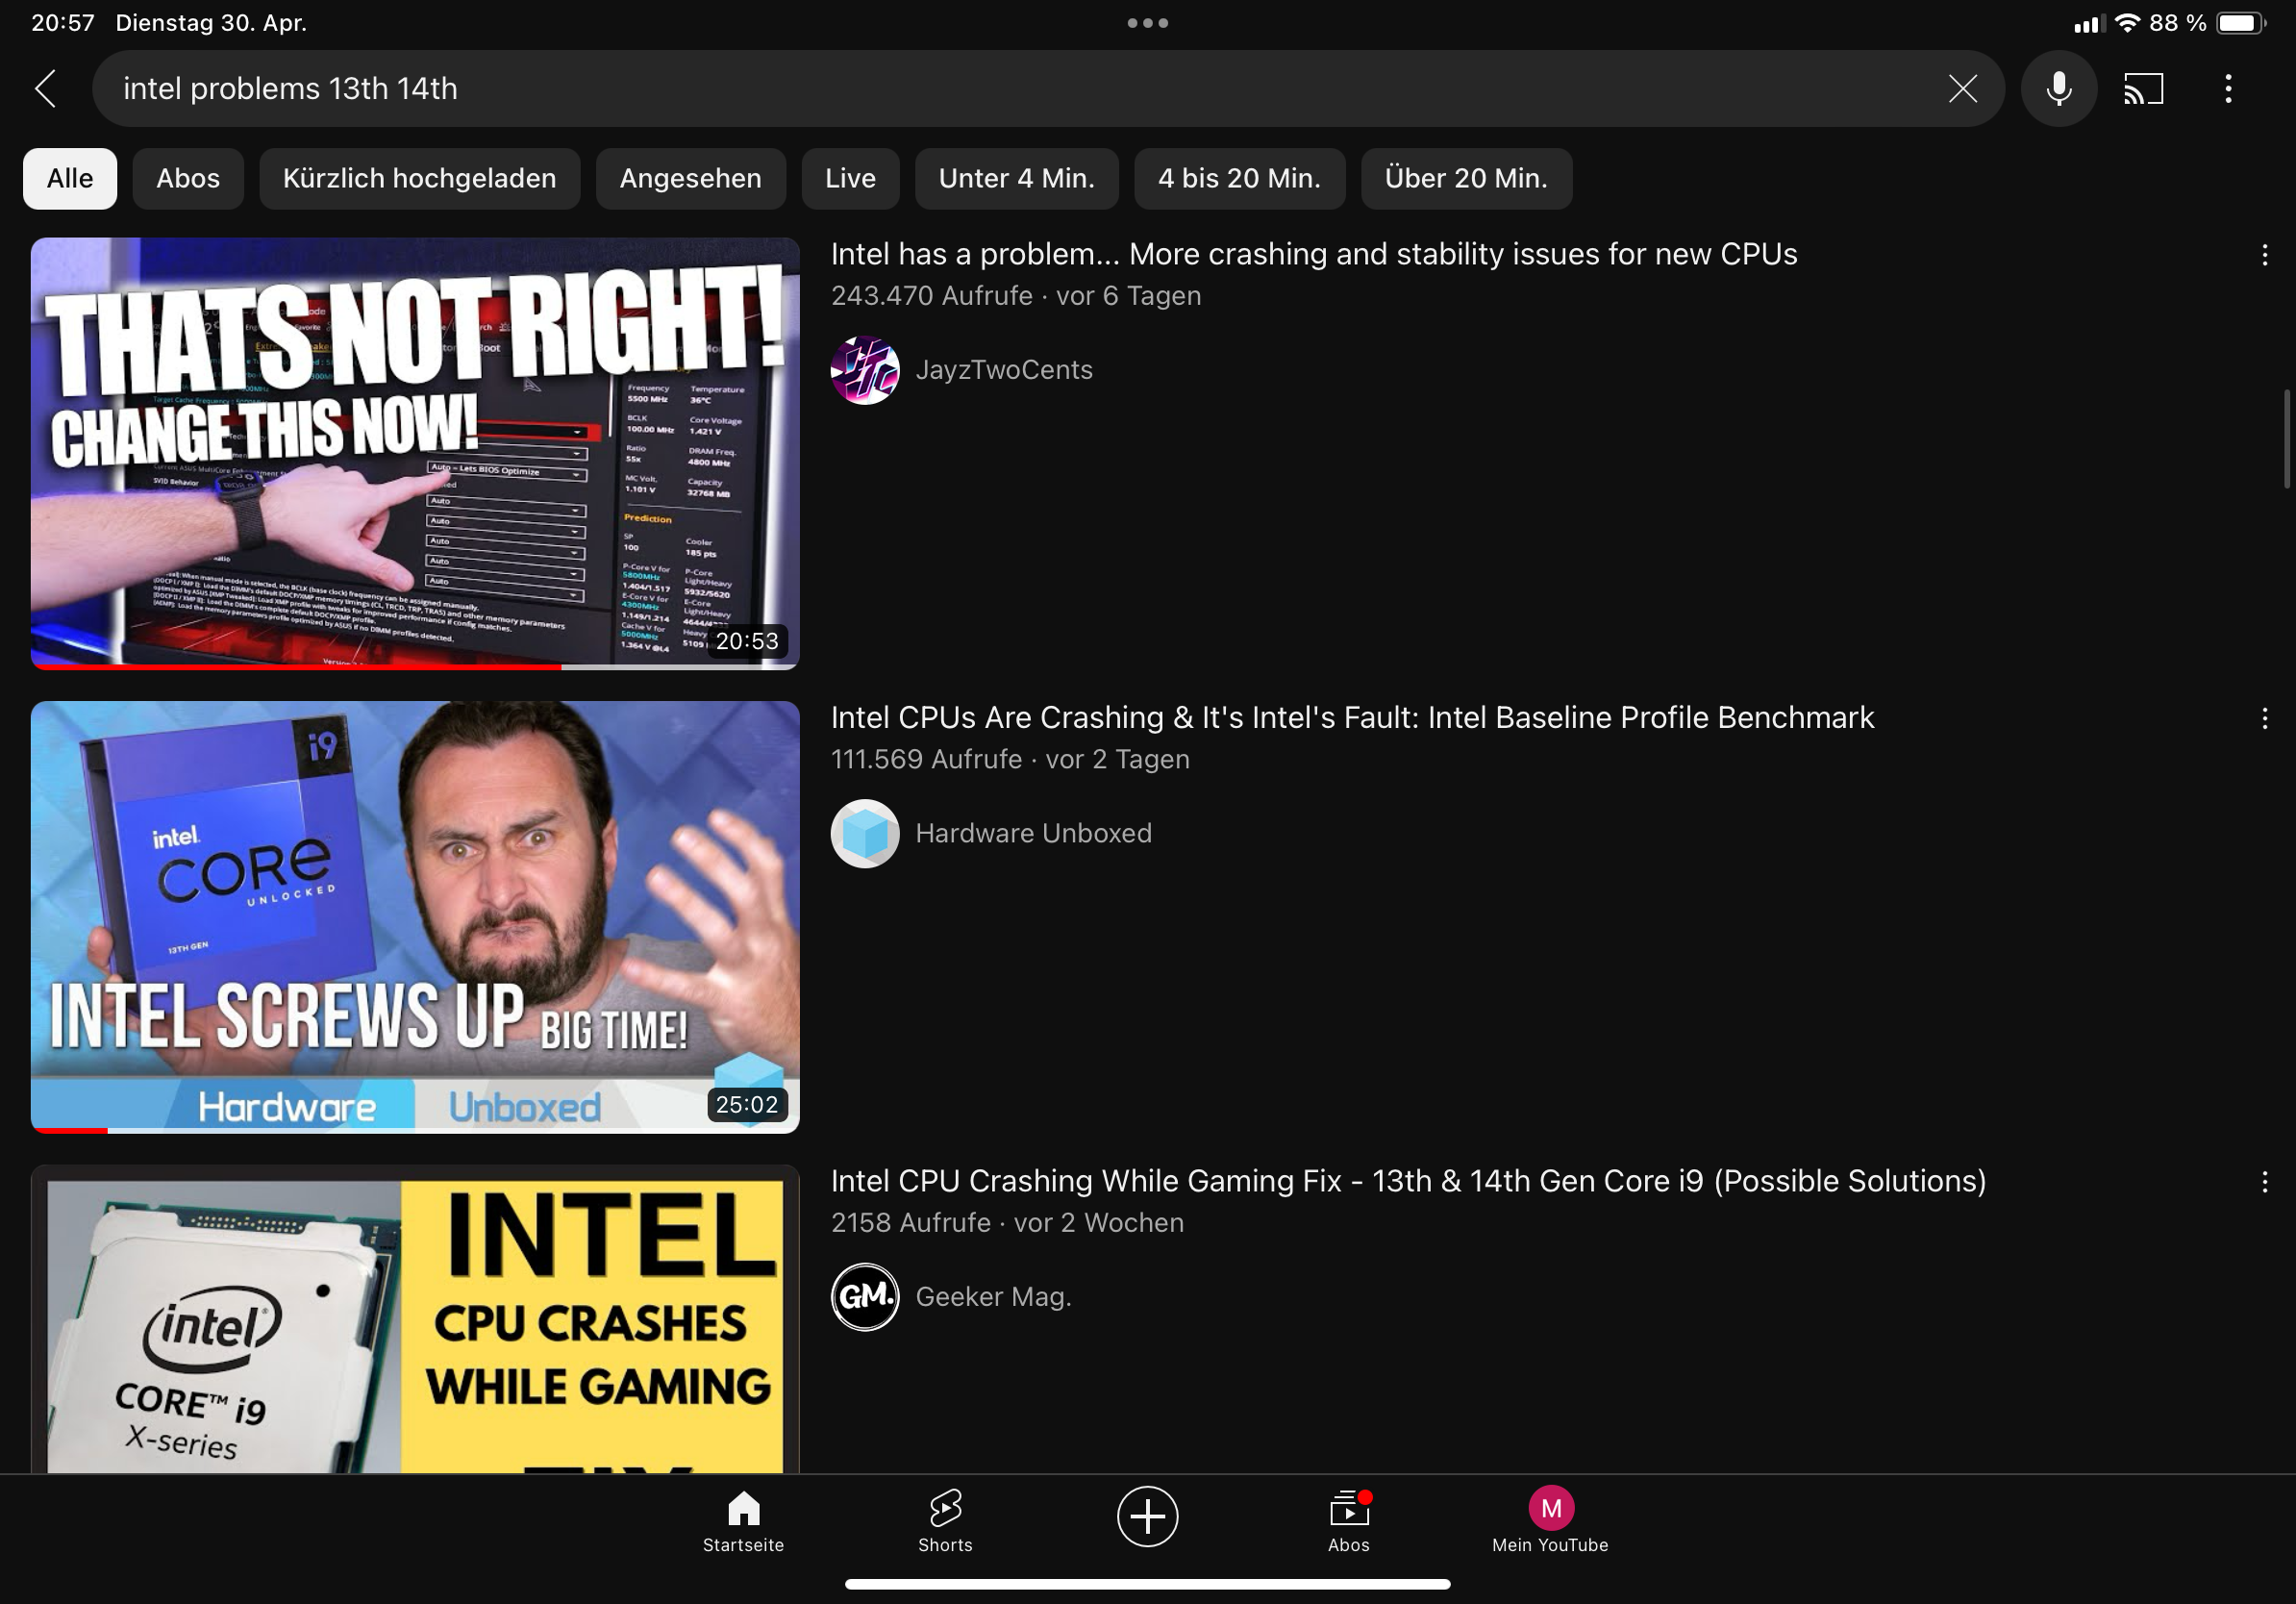
Task: Tap the back arrow next to search
Action: (x=46, y=89)
